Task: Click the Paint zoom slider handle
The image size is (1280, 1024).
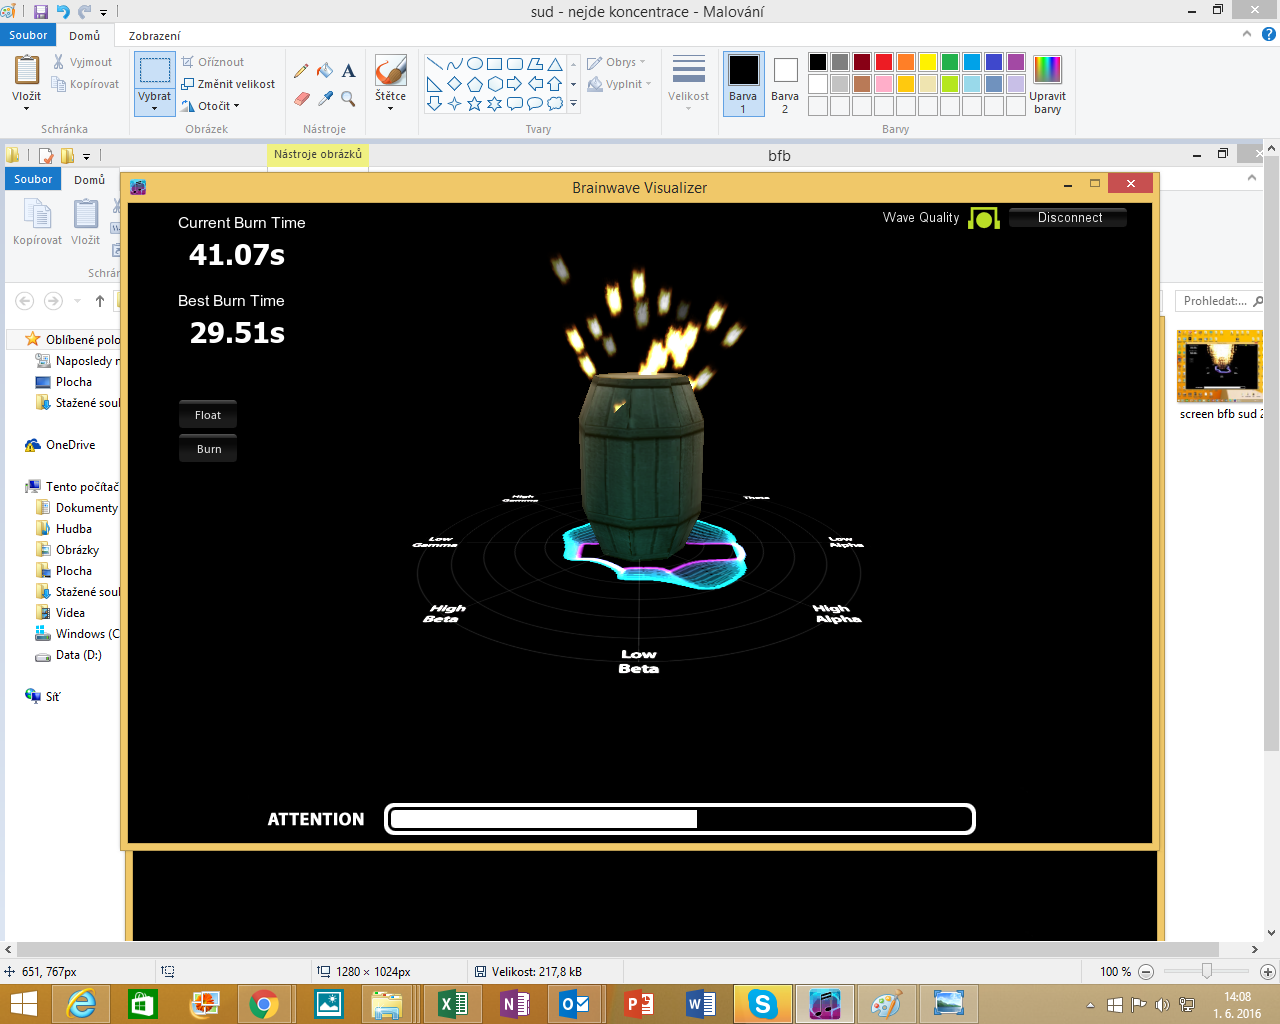Action: point(1207,971)
